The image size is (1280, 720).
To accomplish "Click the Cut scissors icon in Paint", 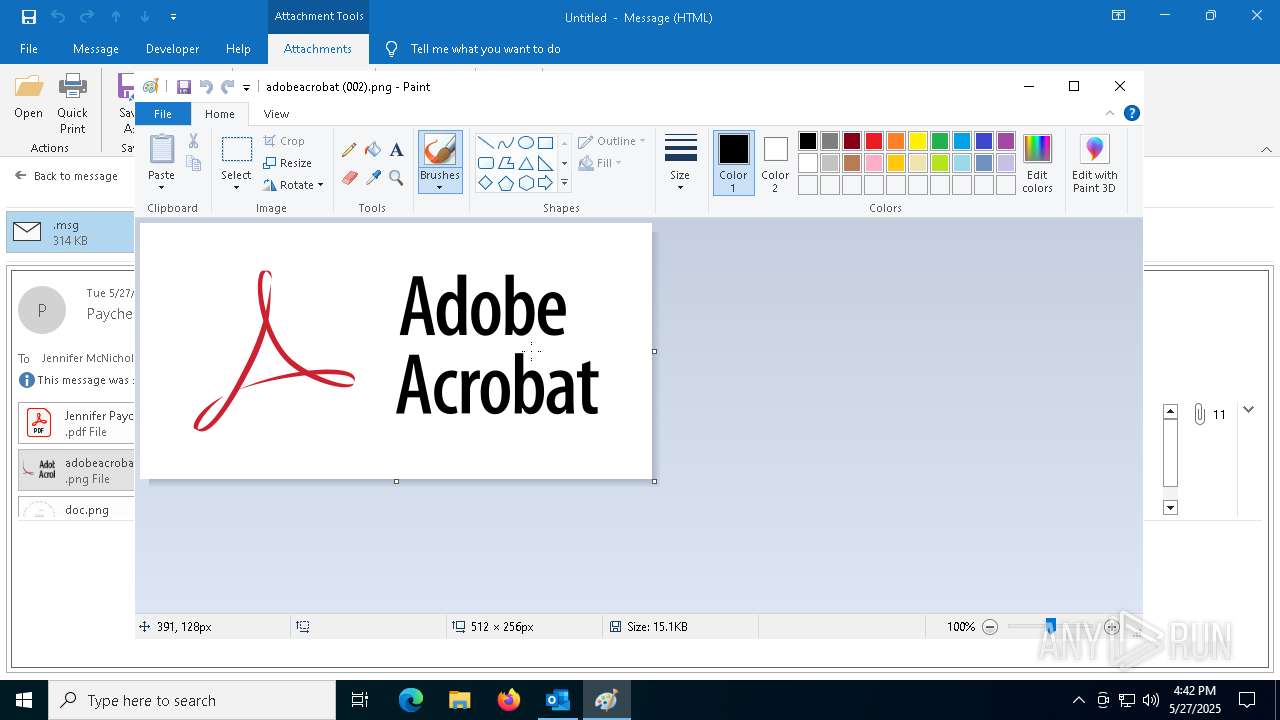I will pyautogui.click(x=193, y=141).
